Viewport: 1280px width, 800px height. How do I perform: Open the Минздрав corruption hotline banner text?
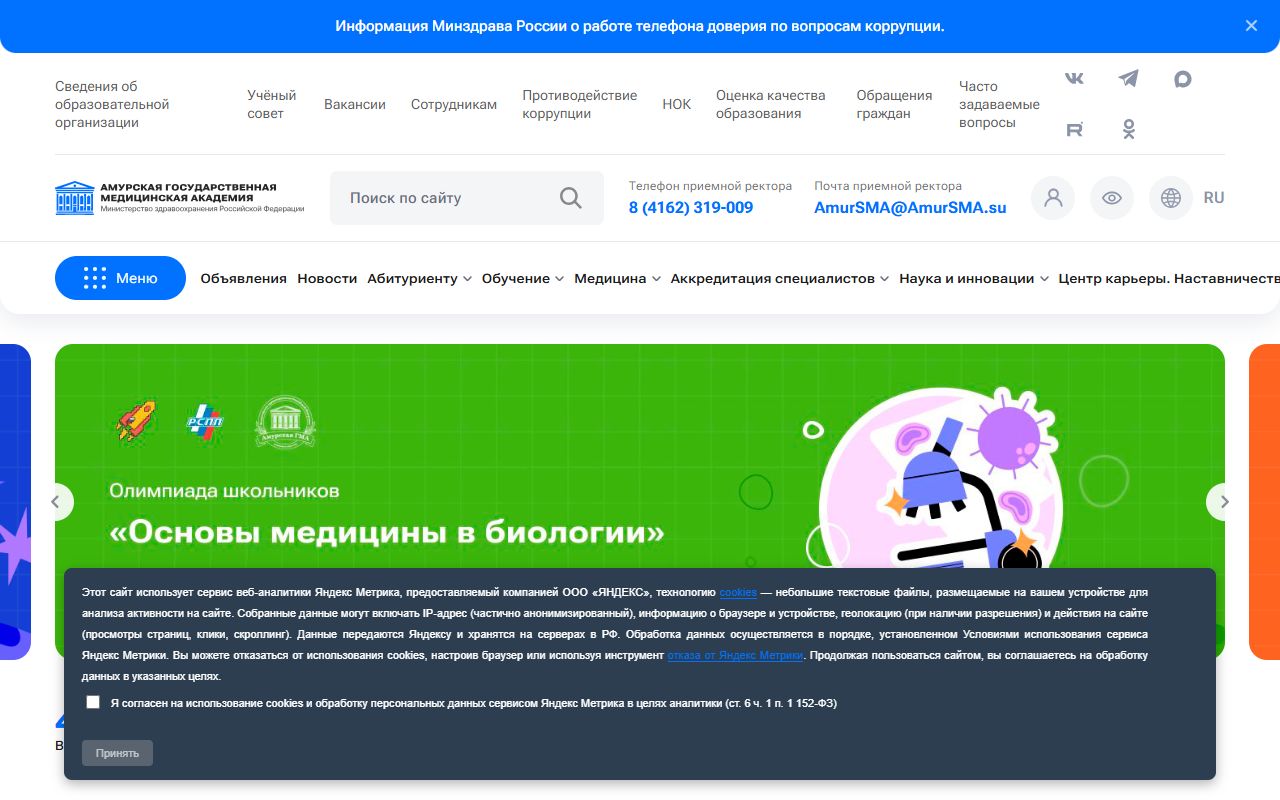click(x=640, y=26)
